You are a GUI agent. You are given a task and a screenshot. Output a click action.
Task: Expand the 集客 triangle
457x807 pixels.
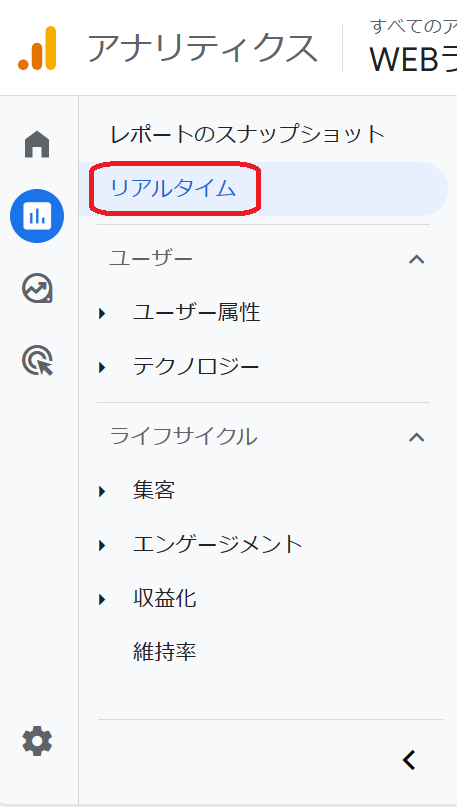pos(102,492)
